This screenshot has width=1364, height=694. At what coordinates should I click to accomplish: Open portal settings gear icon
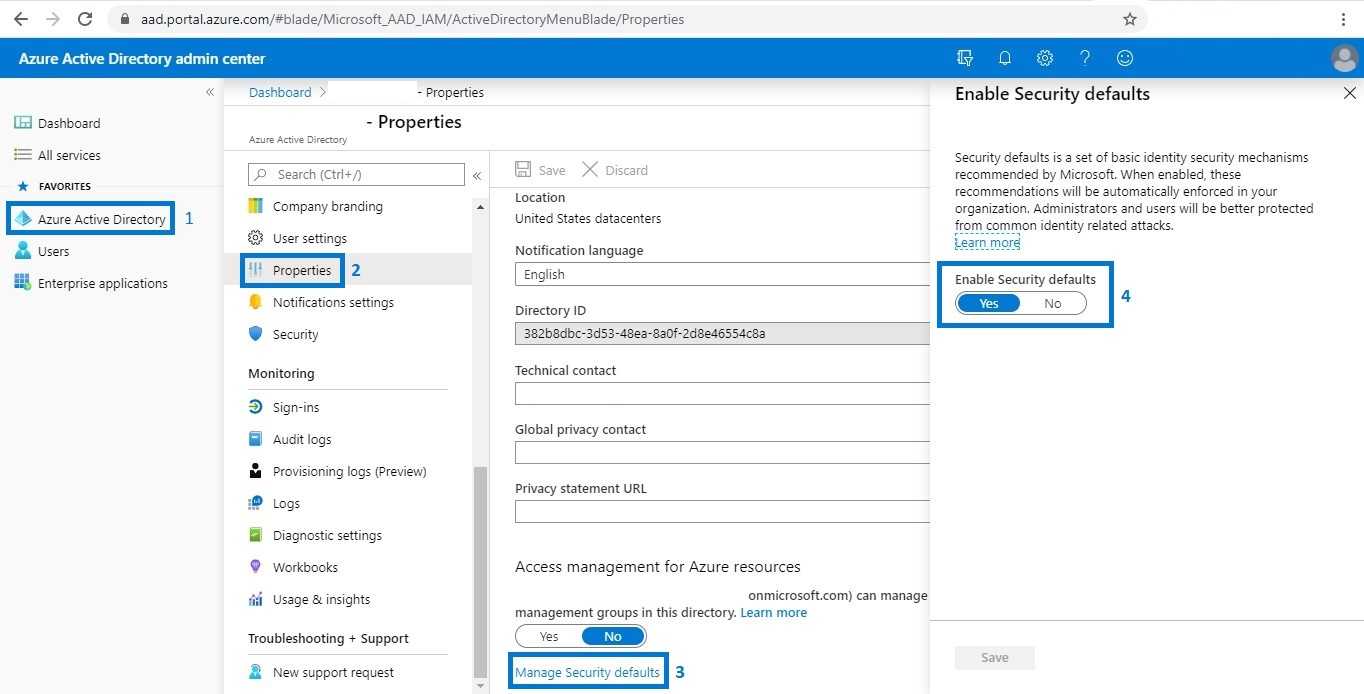click(x=1045, y=58)
